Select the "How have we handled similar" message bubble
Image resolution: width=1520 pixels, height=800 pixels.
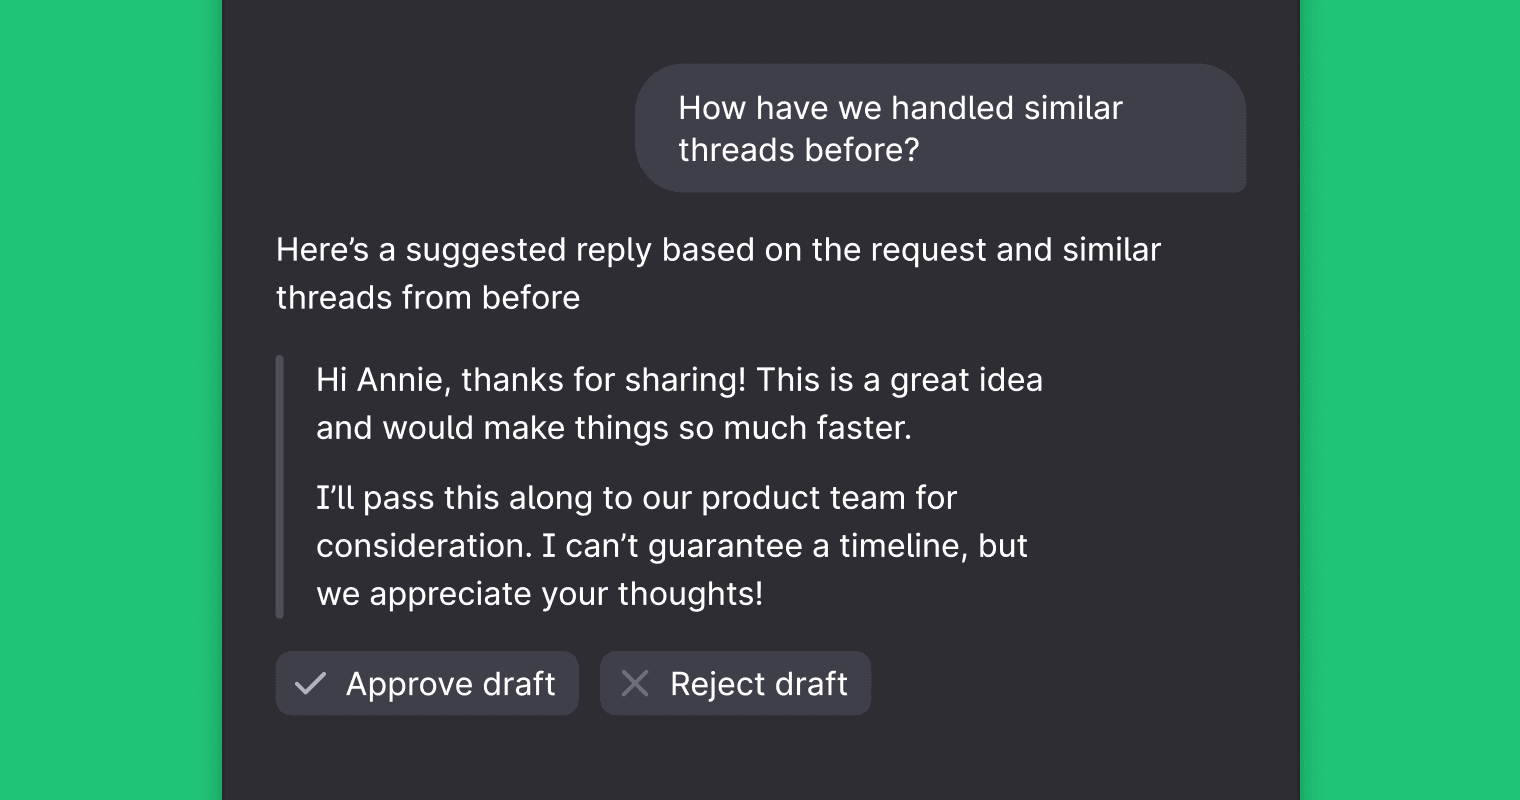click(940, 128)
